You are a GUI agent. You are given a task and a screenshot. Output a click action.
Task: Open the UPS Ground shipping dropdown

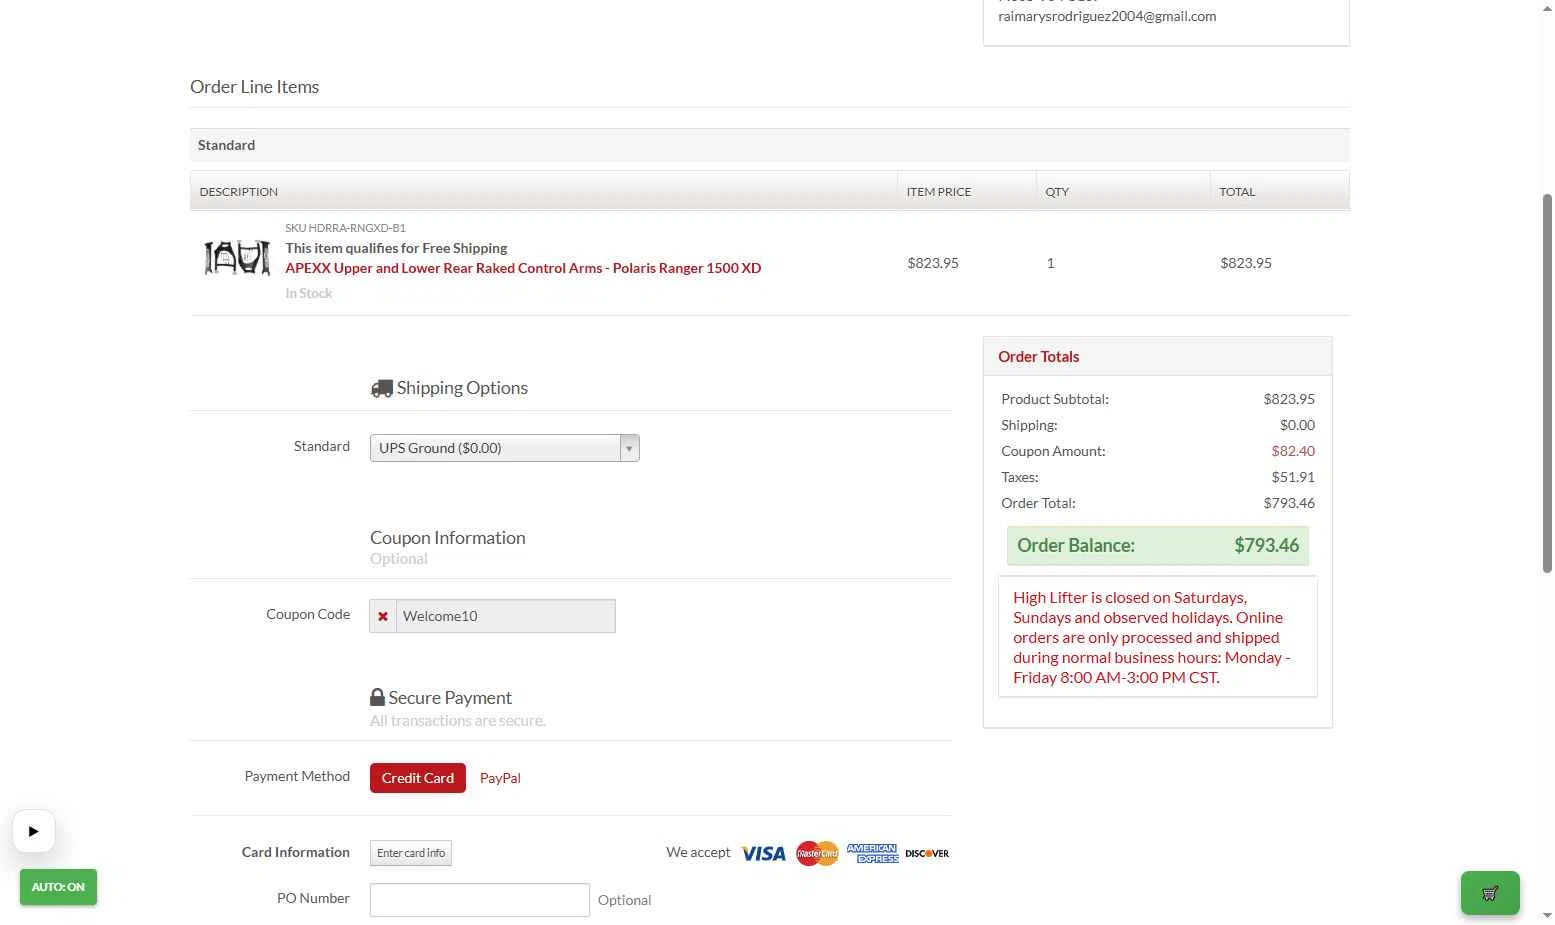(504, 448)
